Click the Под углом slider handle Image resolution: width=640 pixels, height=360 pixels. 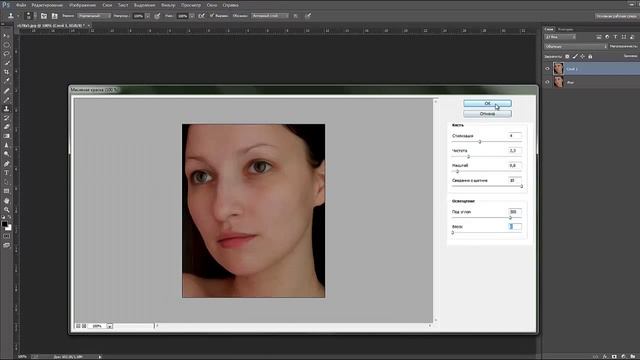pos(510,218)
